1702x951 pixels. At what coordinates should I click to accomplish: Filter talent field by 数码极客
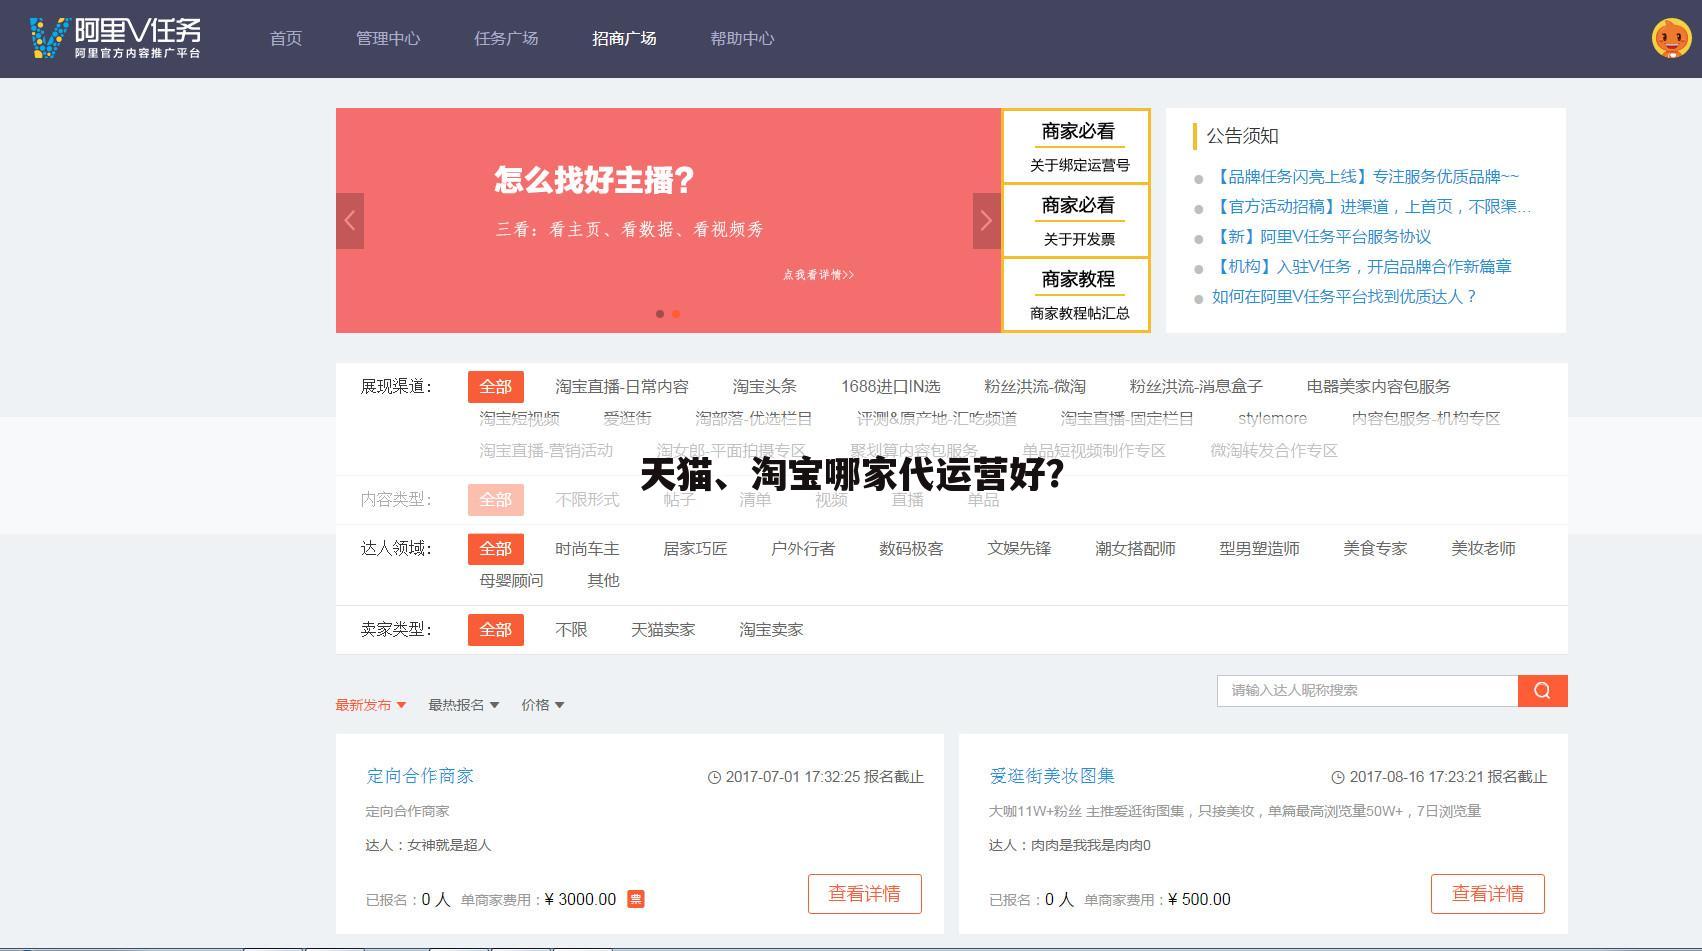pos(911,549)
